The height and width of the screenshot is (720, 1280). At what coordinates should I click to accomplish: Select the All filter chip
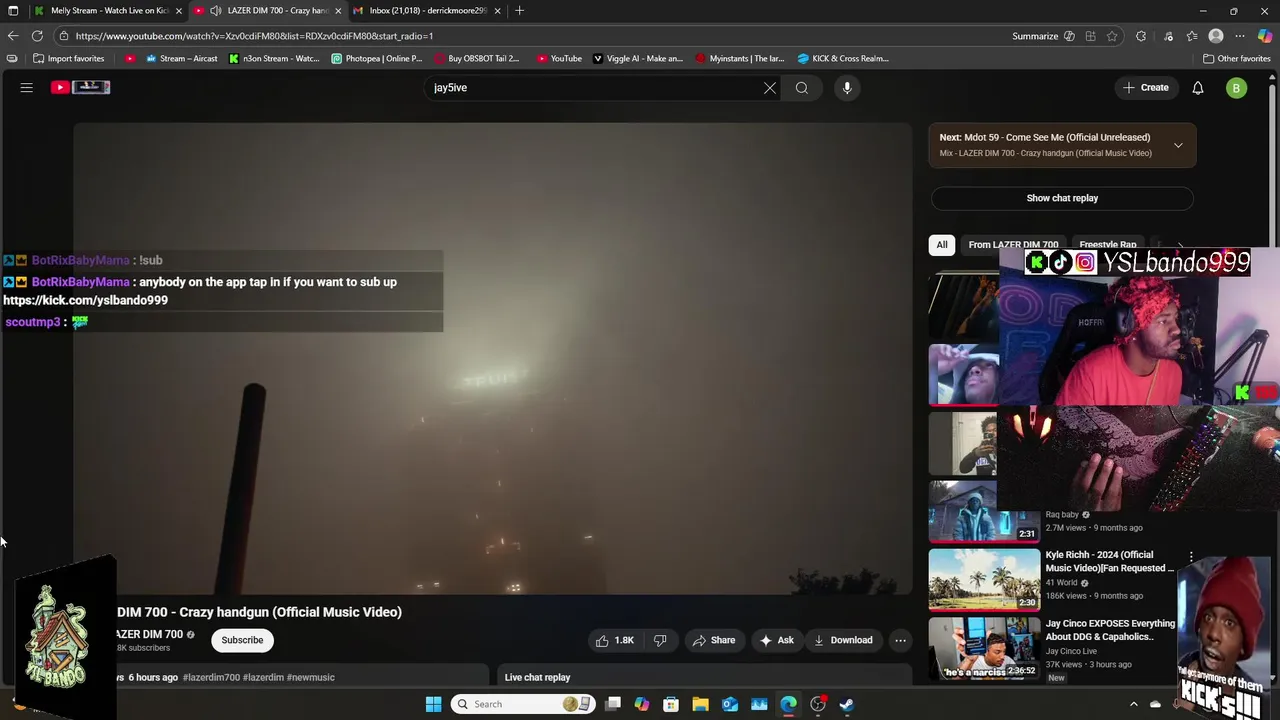coord(941,245)
